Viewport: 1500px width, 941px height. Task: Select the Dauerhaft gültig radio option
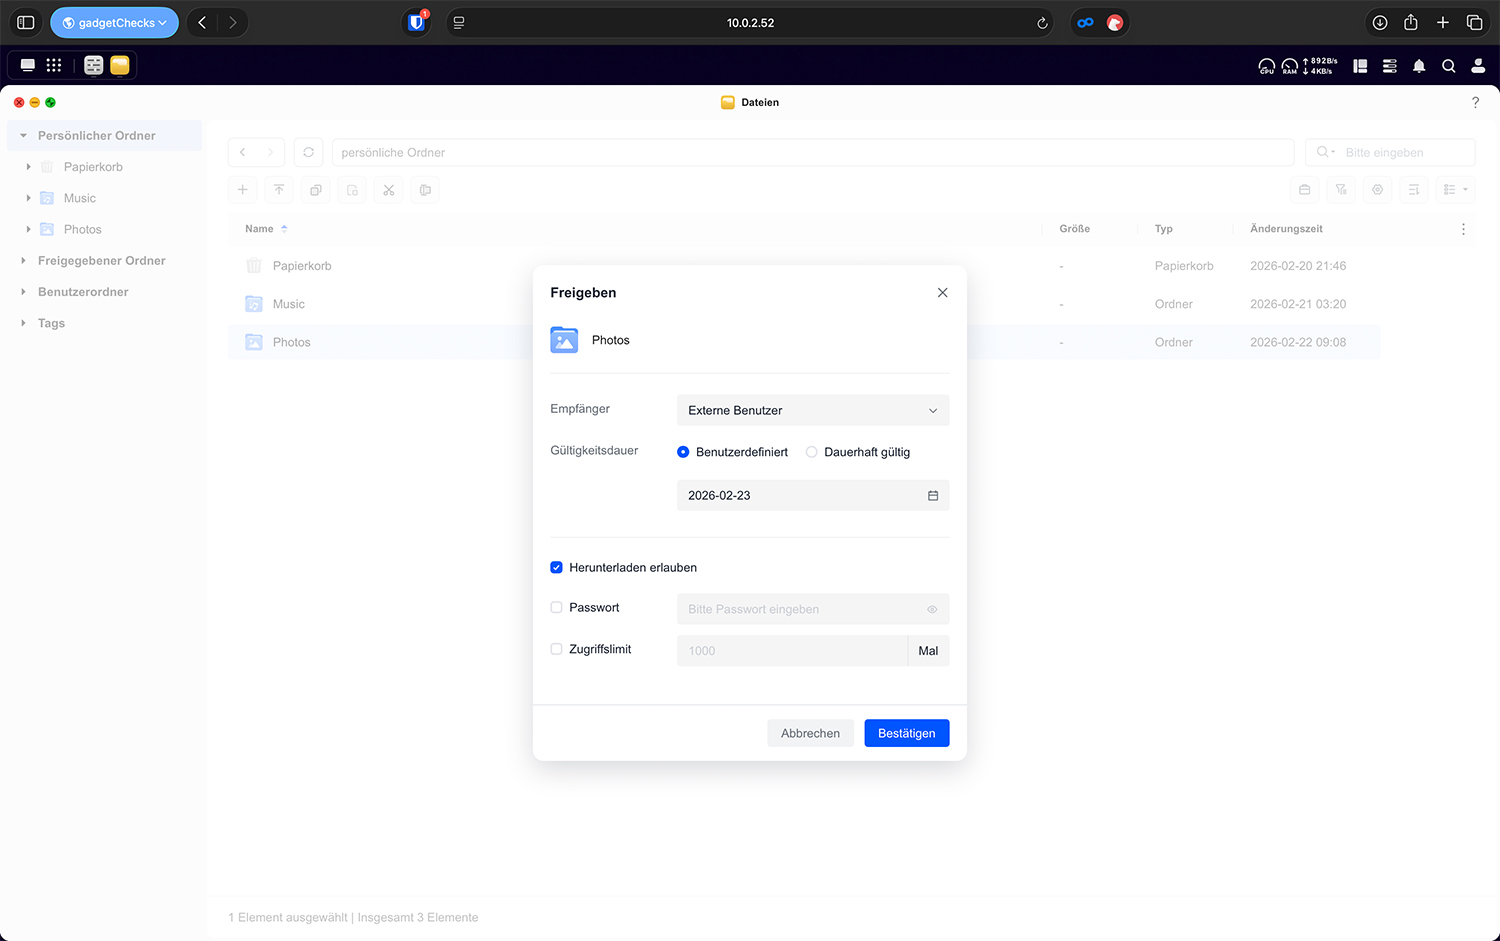pos(811,452)
